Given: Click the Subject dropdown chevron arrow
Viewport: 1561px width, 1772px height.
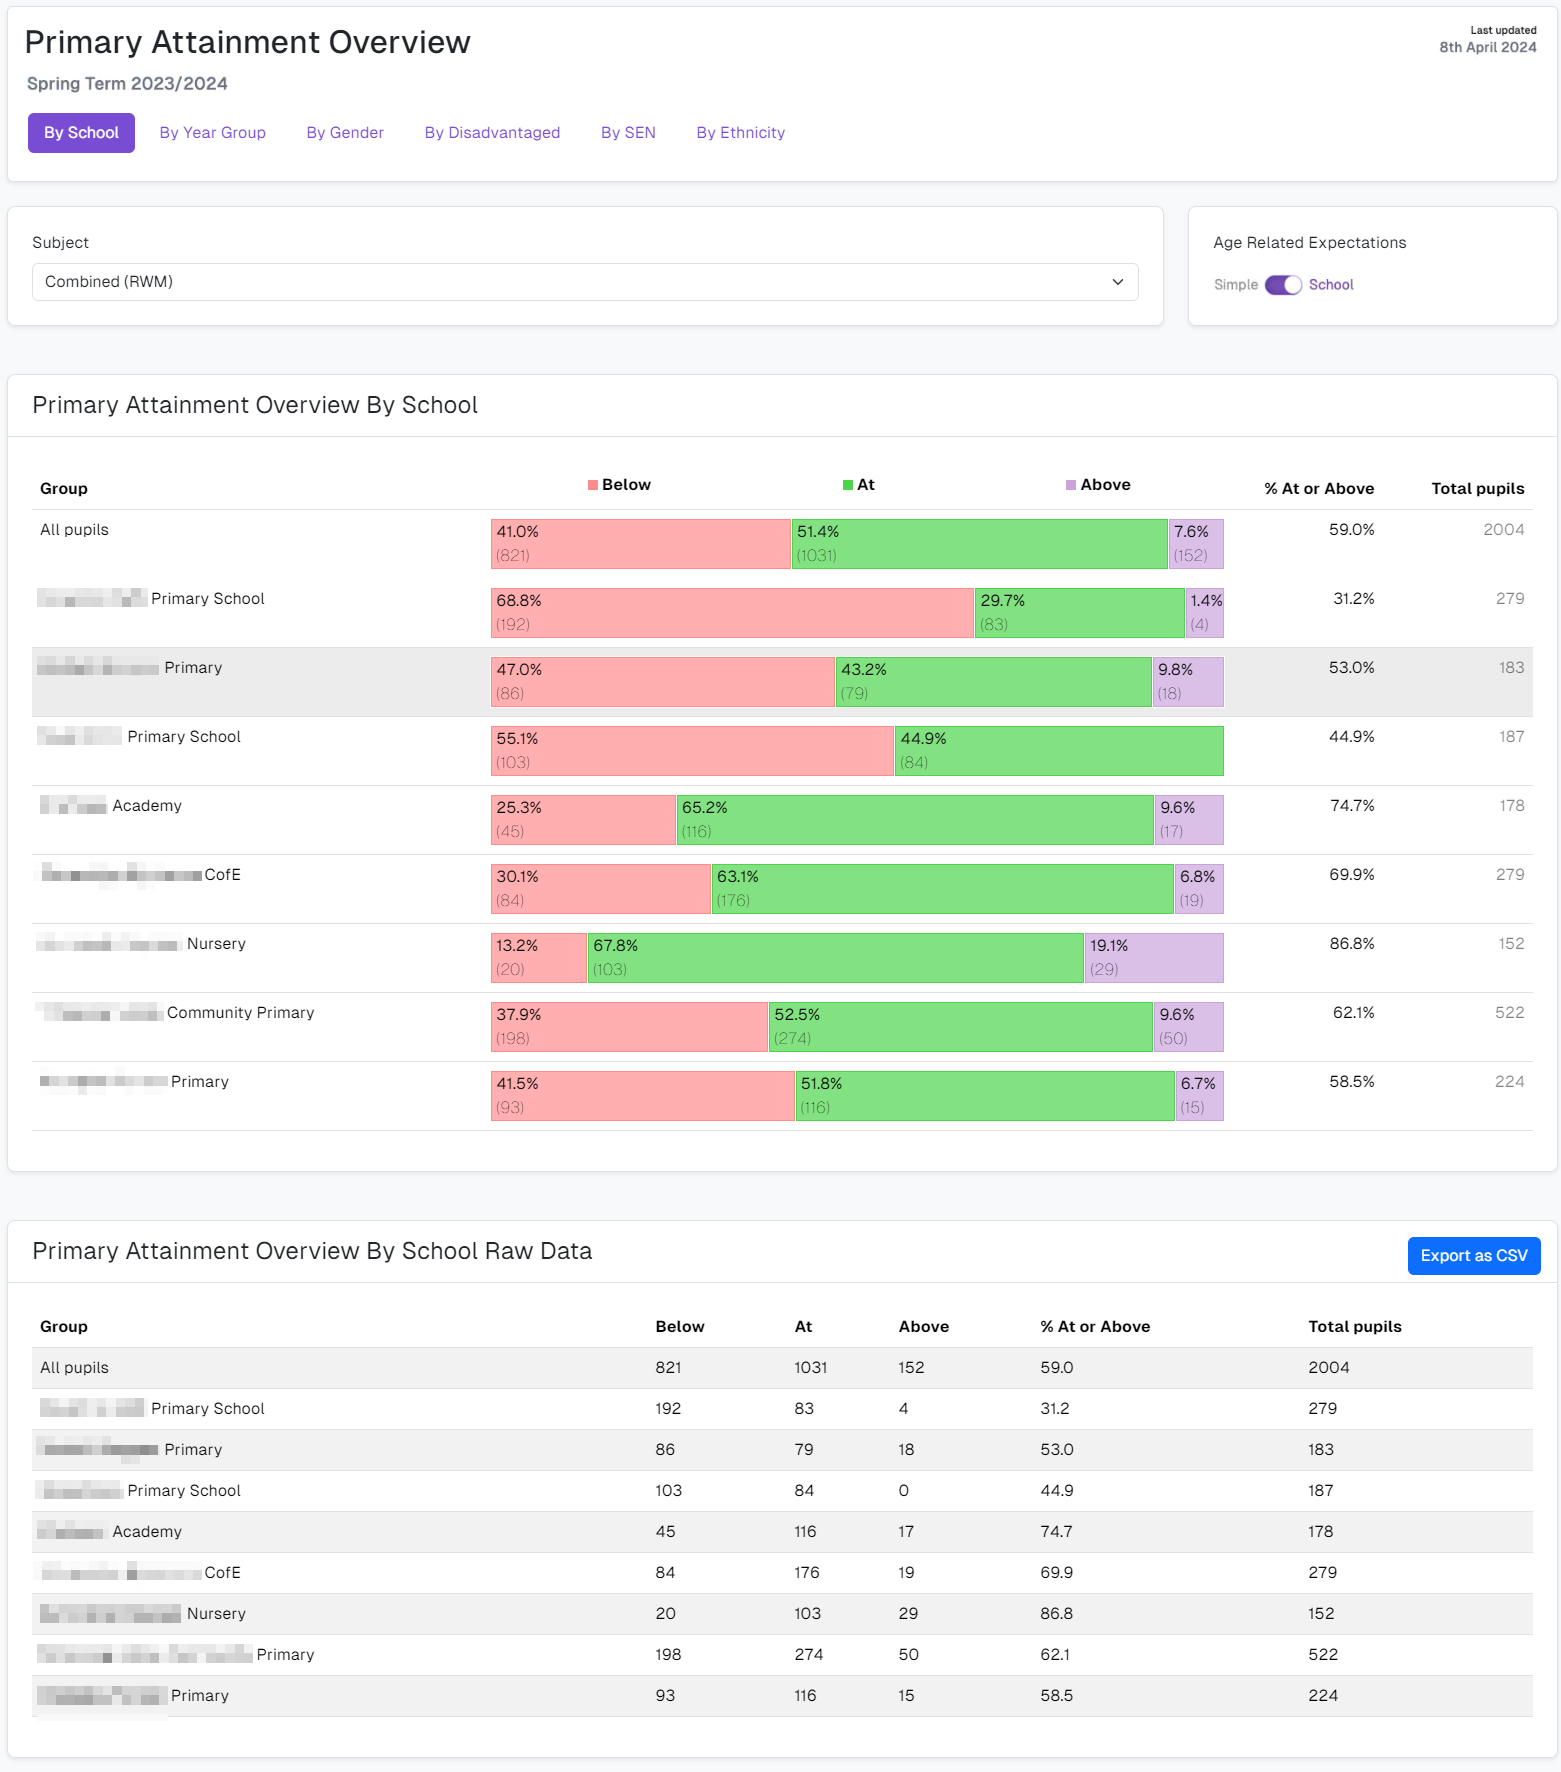Looking at the screenshot, I should 1117,282.
